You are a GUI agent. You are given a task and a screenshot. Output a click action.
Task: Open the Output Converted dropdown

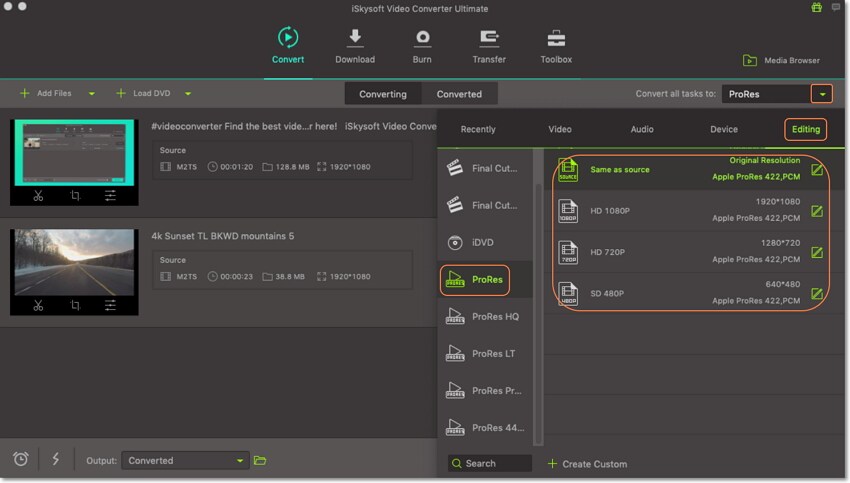185,460
